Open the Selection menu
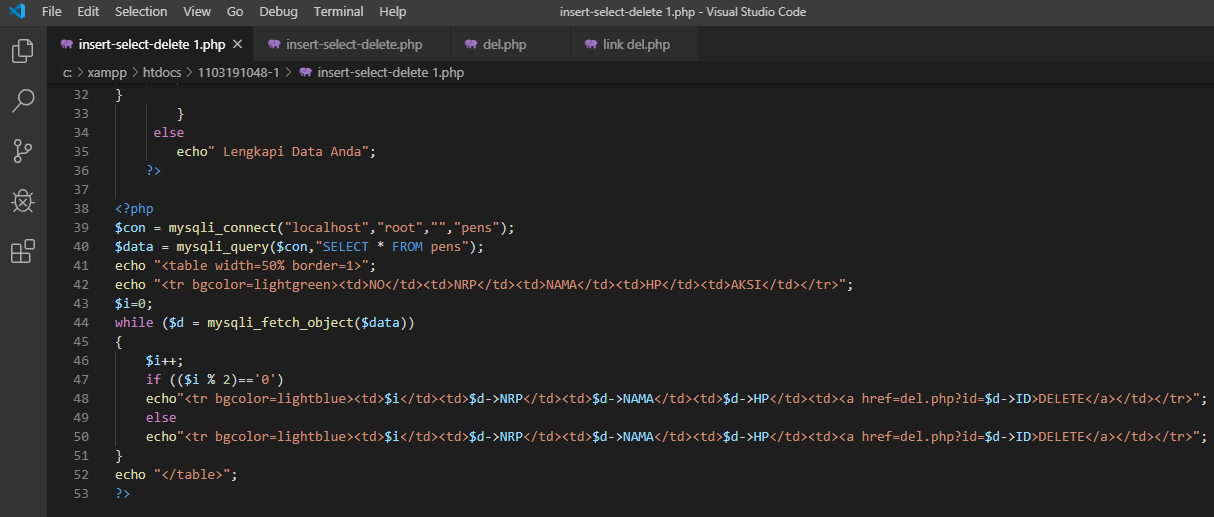The image size is (1214, 517). pos(141,12)
